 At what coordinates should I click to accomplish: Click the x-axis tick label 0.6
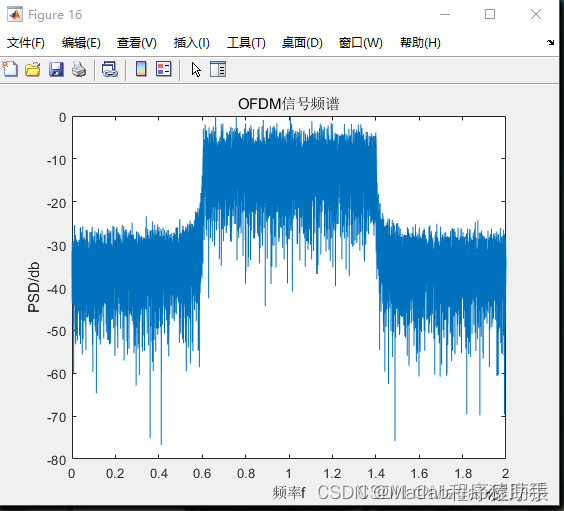[202, 473]
